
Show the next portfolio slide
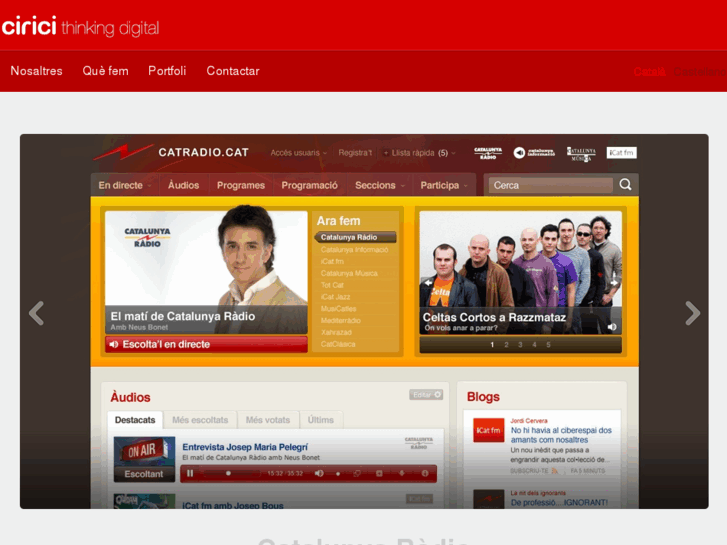tap(692, 313)
